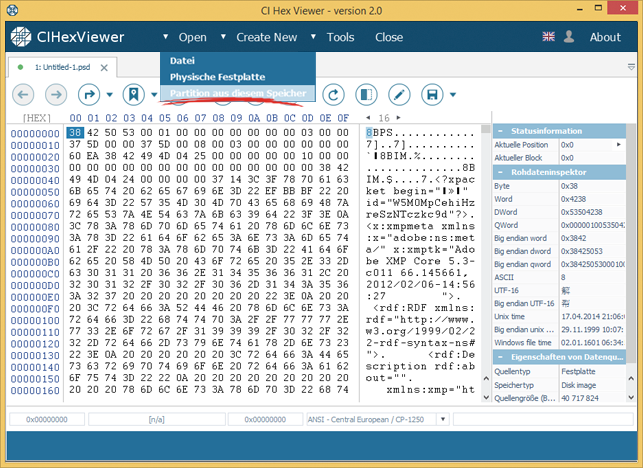Open the Create New menu
Viewport: 643px width, 468px height.
click(267, 37)
